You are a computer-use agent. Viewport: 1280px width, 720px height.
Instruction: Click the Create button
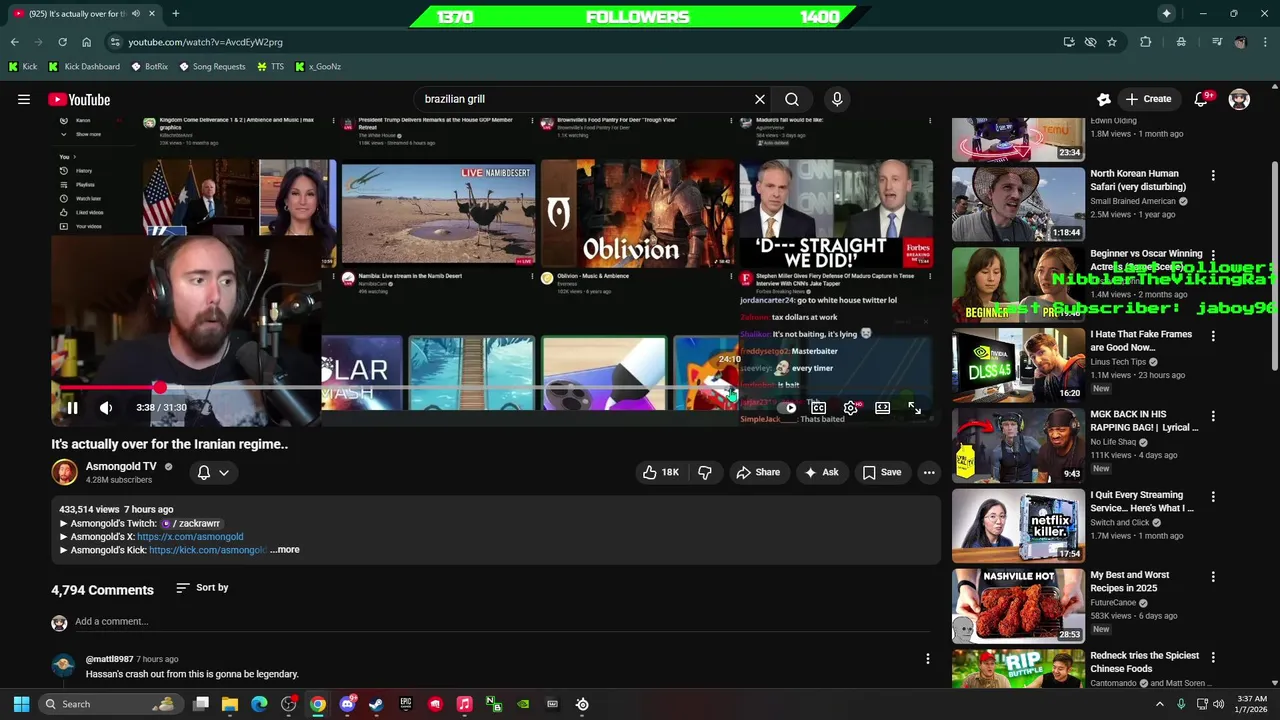point(1148,99)
